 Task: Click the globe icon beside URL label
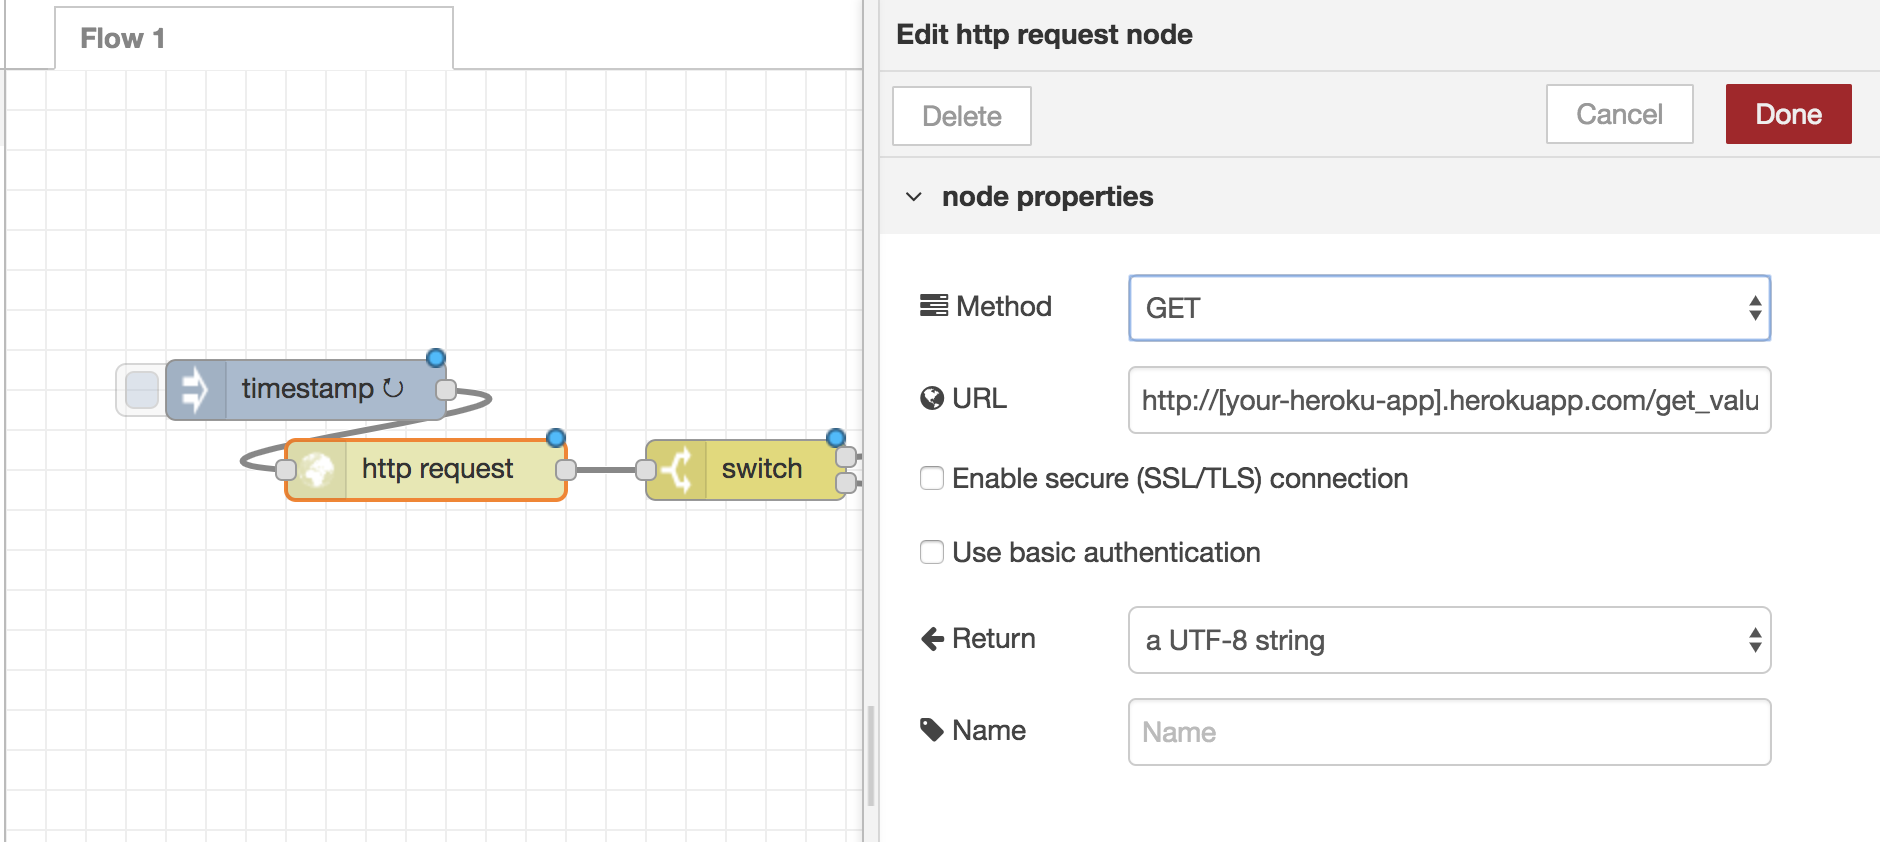coord(932,399)
